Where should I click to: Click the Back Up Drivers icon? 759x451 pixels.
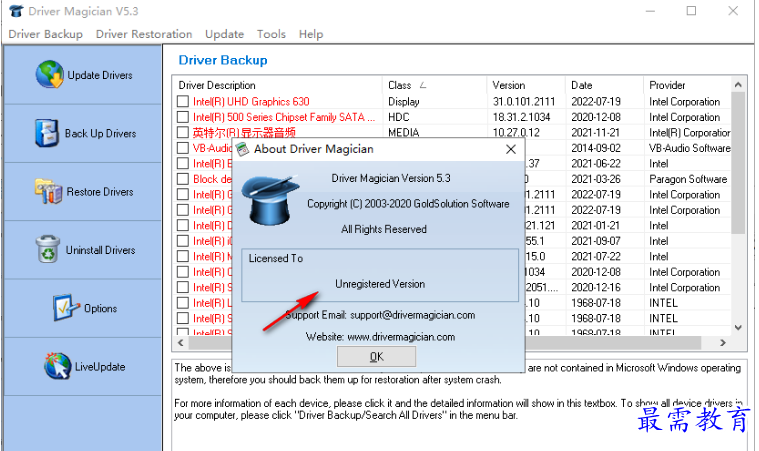(46, 133)
